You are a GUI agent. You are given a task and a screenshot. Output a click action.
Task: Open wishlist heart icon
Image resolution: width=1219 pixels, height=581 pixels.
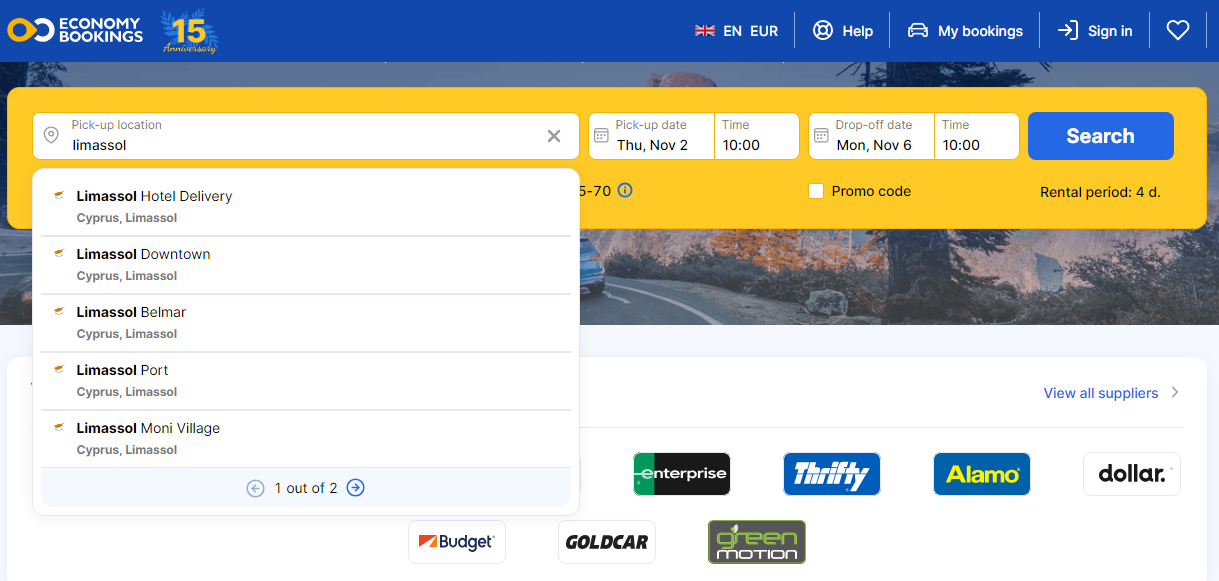tap(1178, 31)
